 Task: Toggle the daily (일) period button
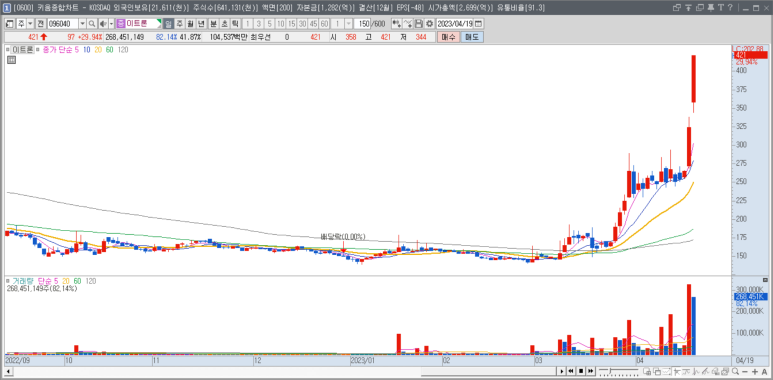tap(169, 24)
